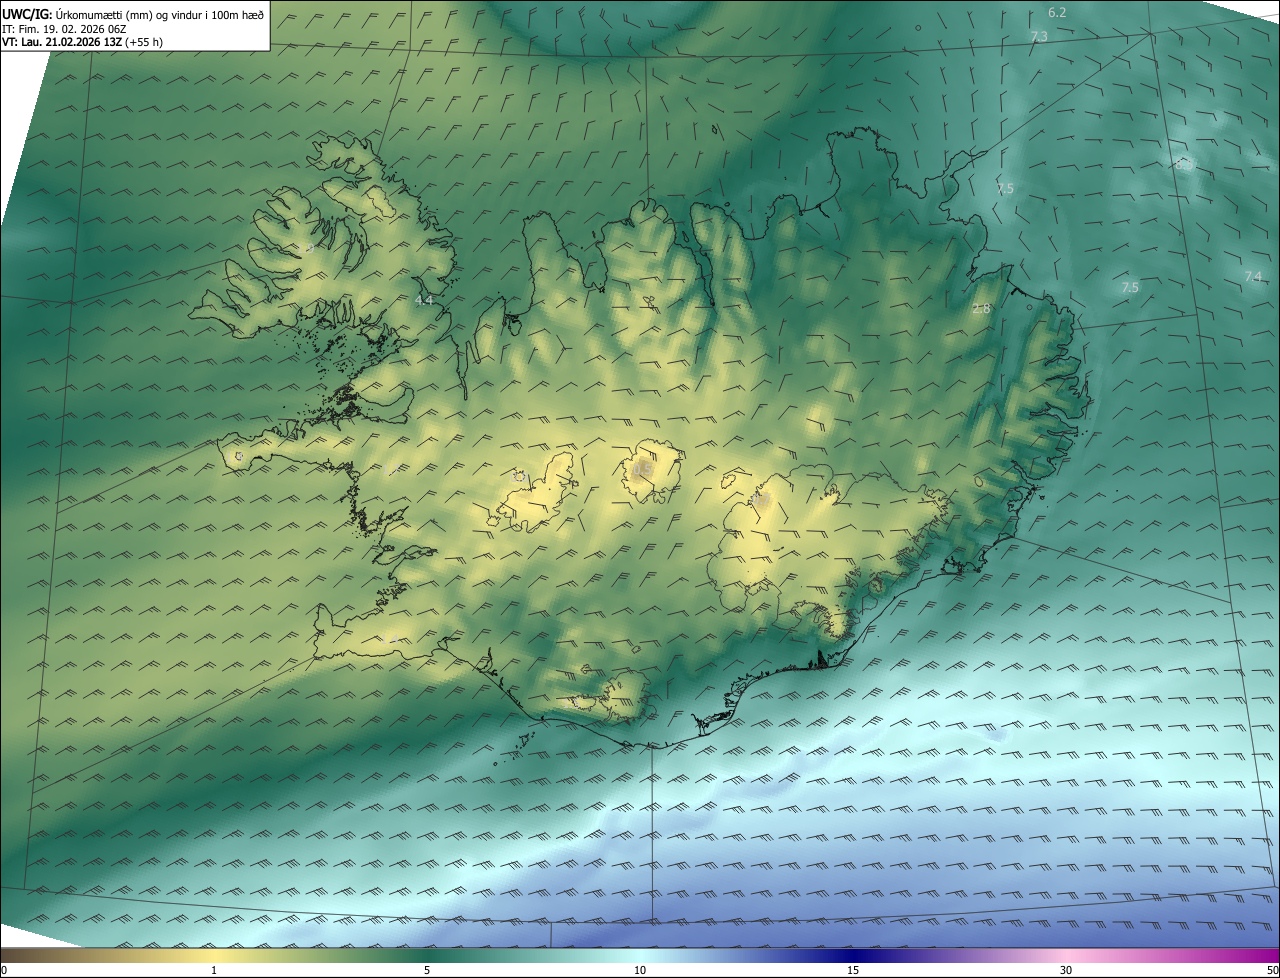Screen dimensions: 1280x978
Task: Pick the dark navy color above the 15 mark
Action: pyautogui.click(x=853, y=955)
